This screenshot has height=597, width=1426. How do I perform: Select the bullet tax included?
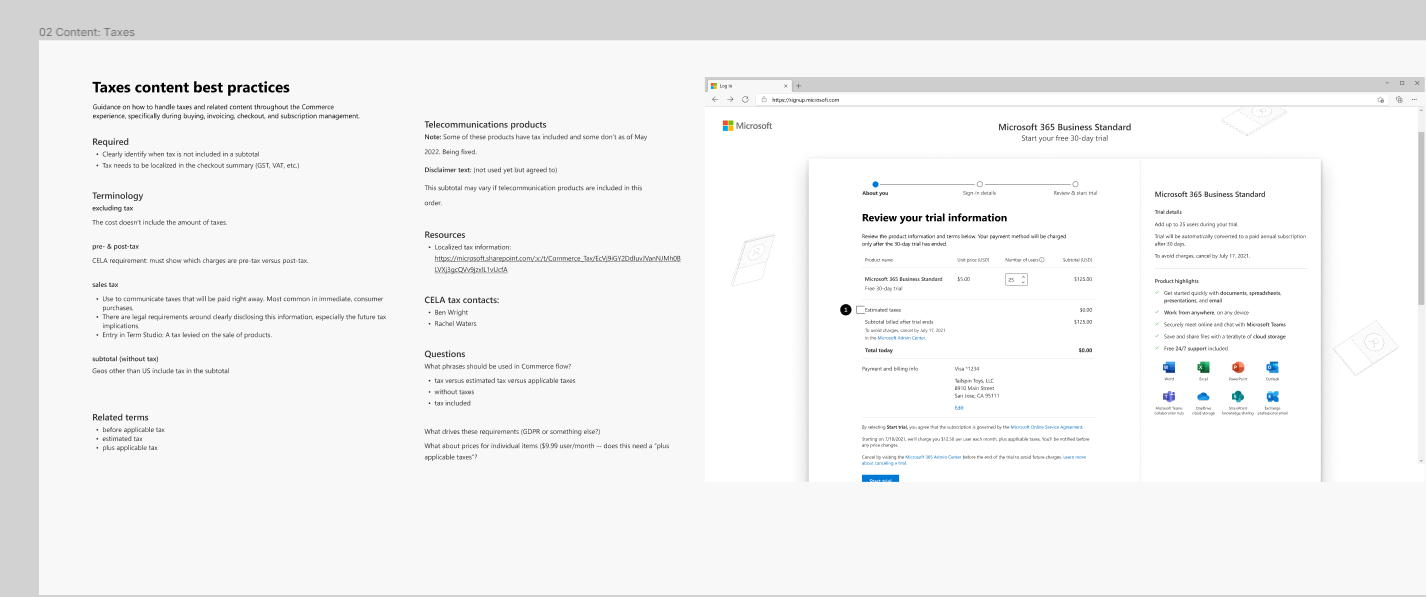[x=452, y=403]
